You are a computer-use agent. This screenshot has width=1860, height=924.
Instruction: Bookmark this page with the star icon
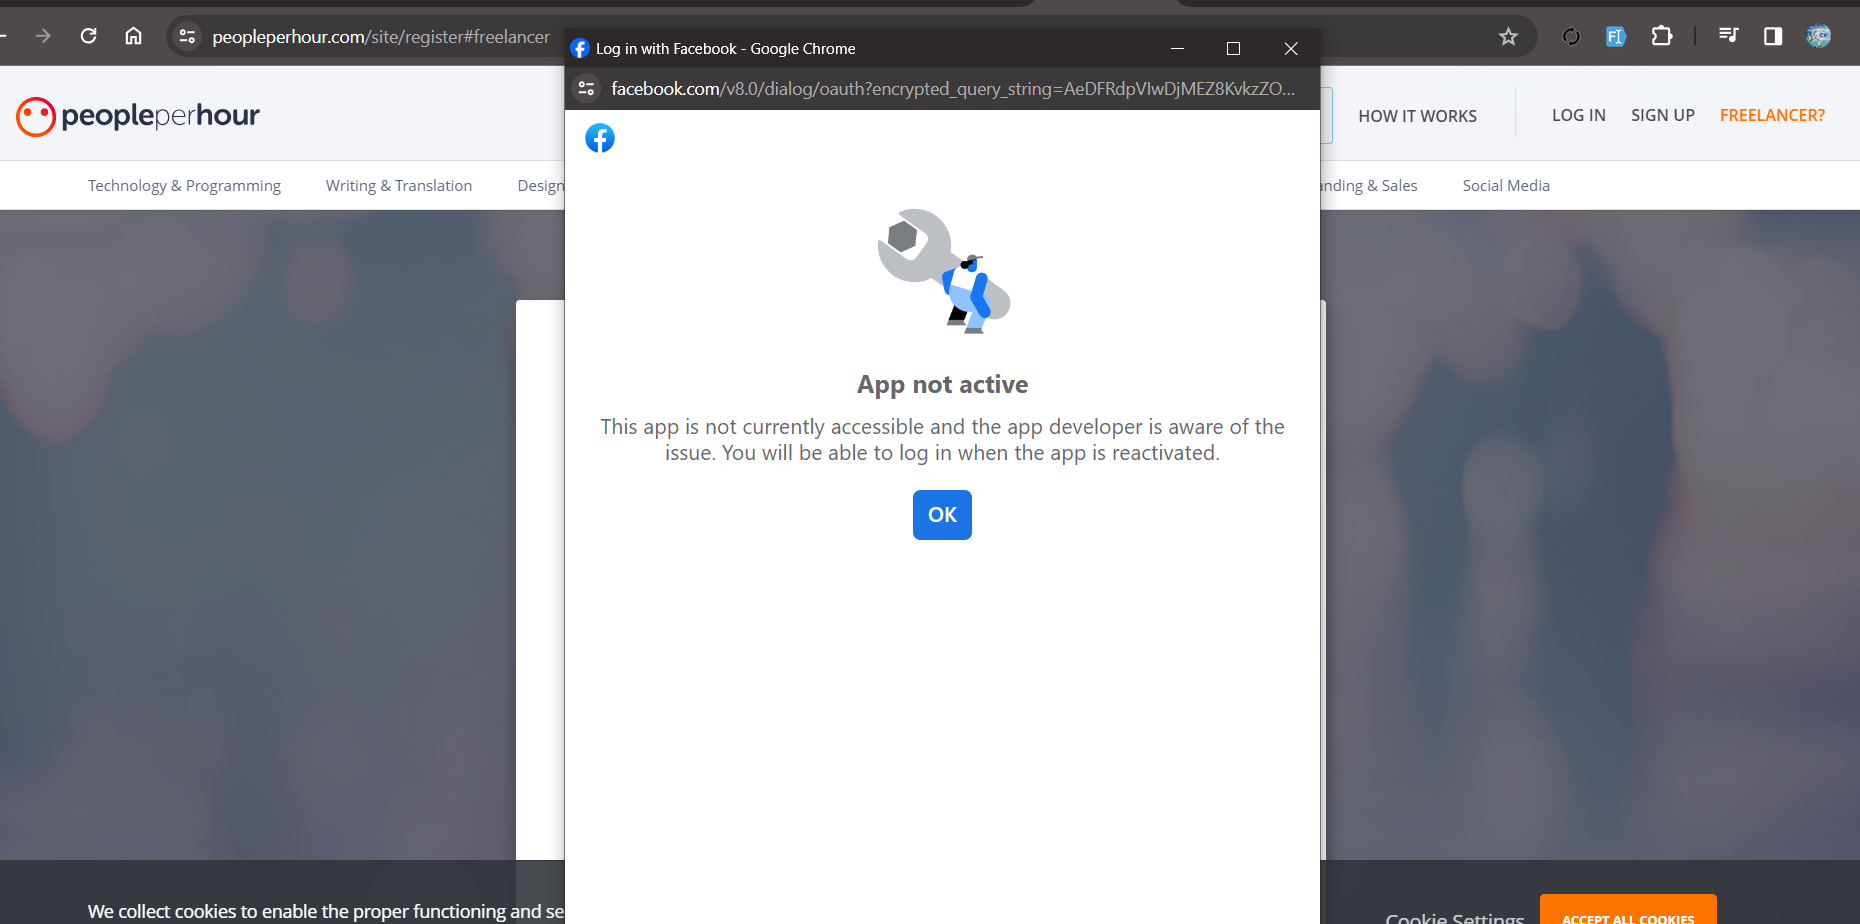[x=1508, y=37]
